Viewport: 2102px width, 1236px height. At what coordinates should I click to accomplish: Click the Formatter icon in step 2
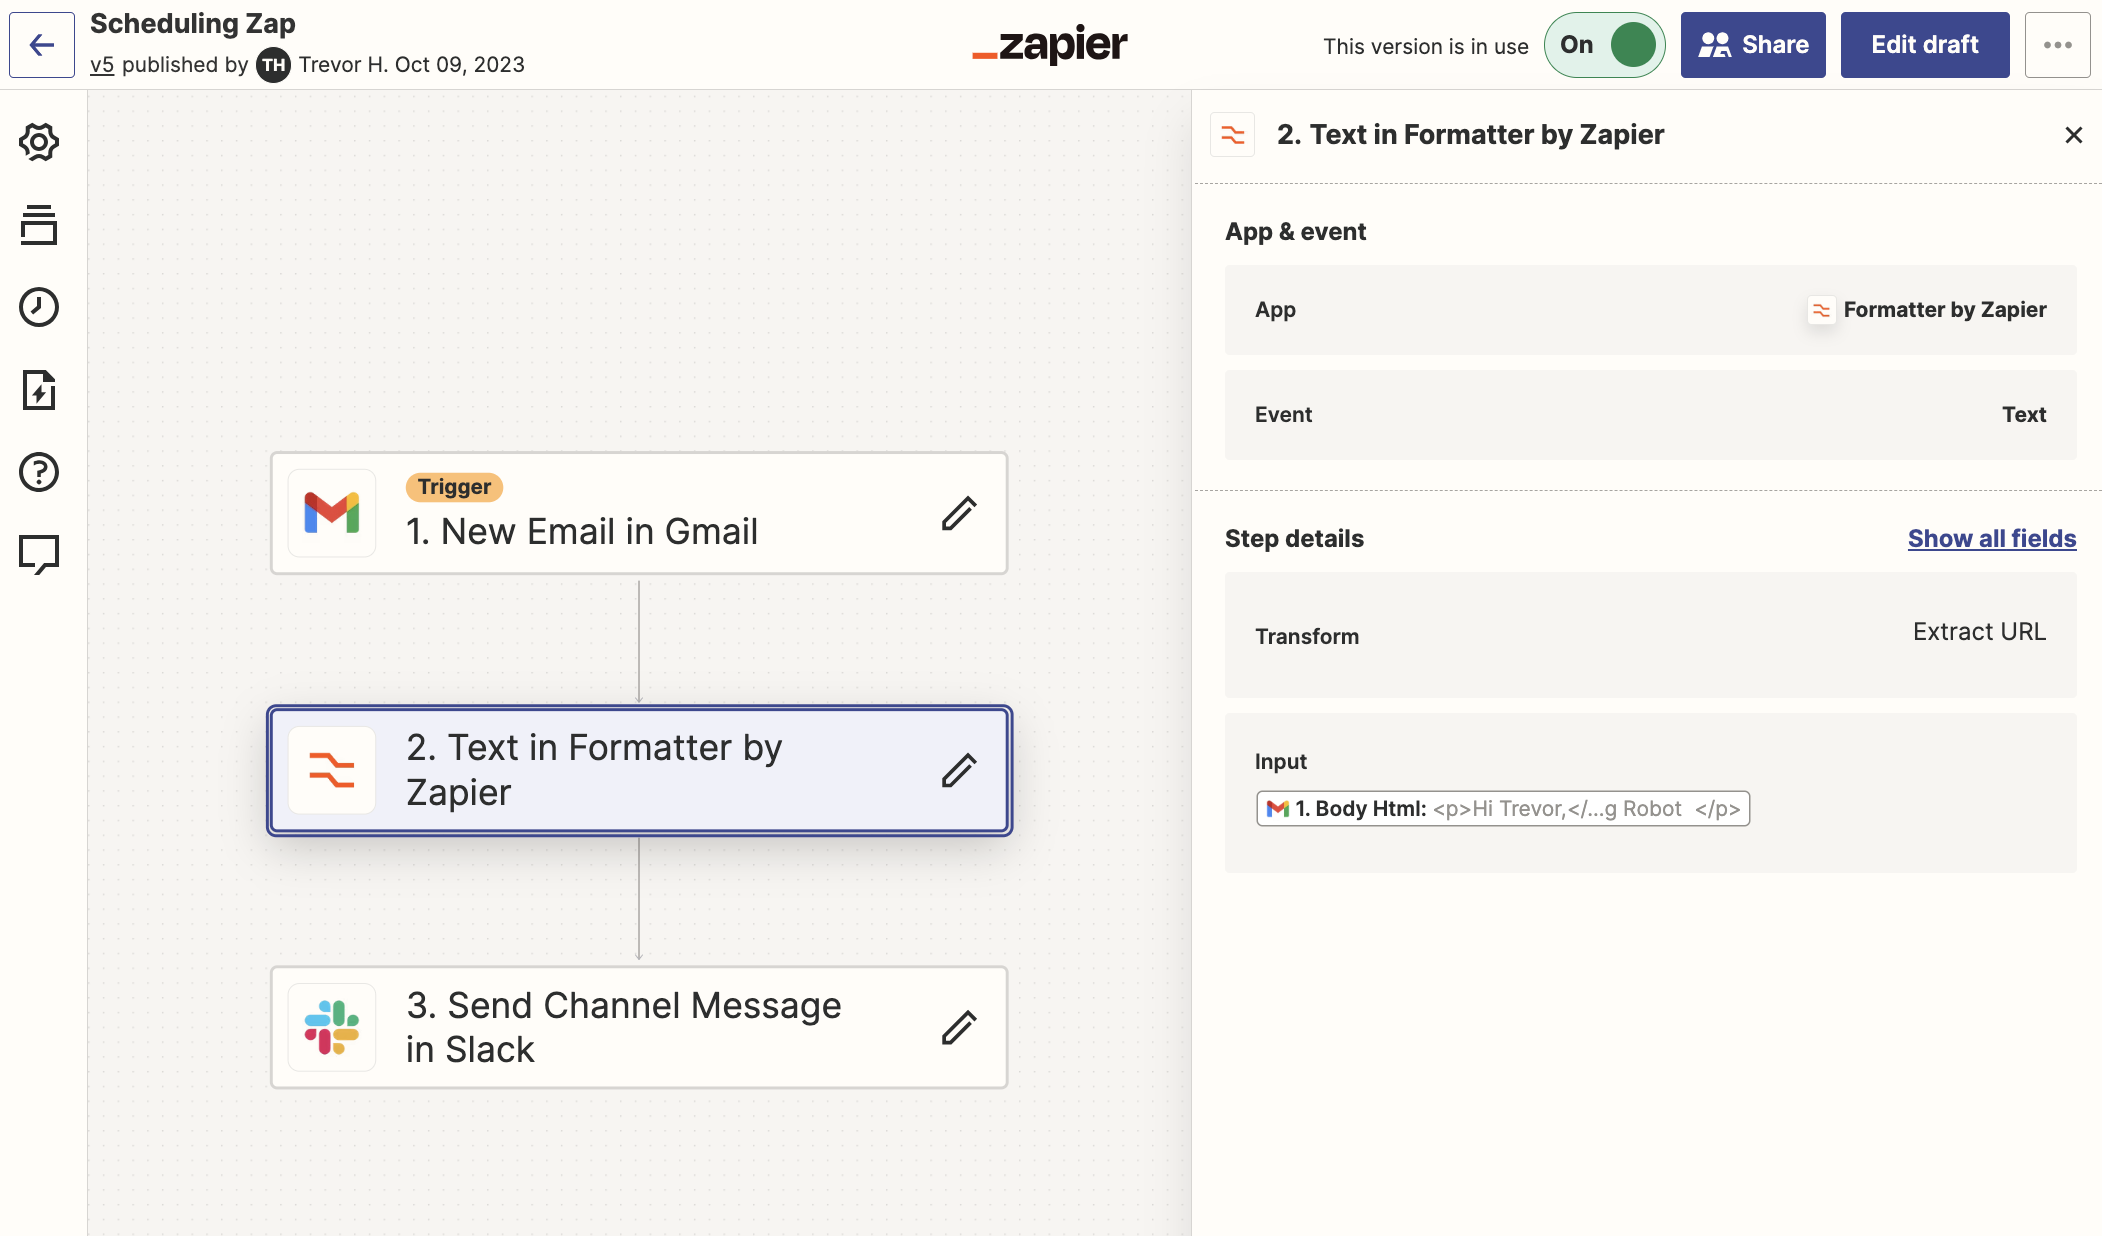[332, 770]
